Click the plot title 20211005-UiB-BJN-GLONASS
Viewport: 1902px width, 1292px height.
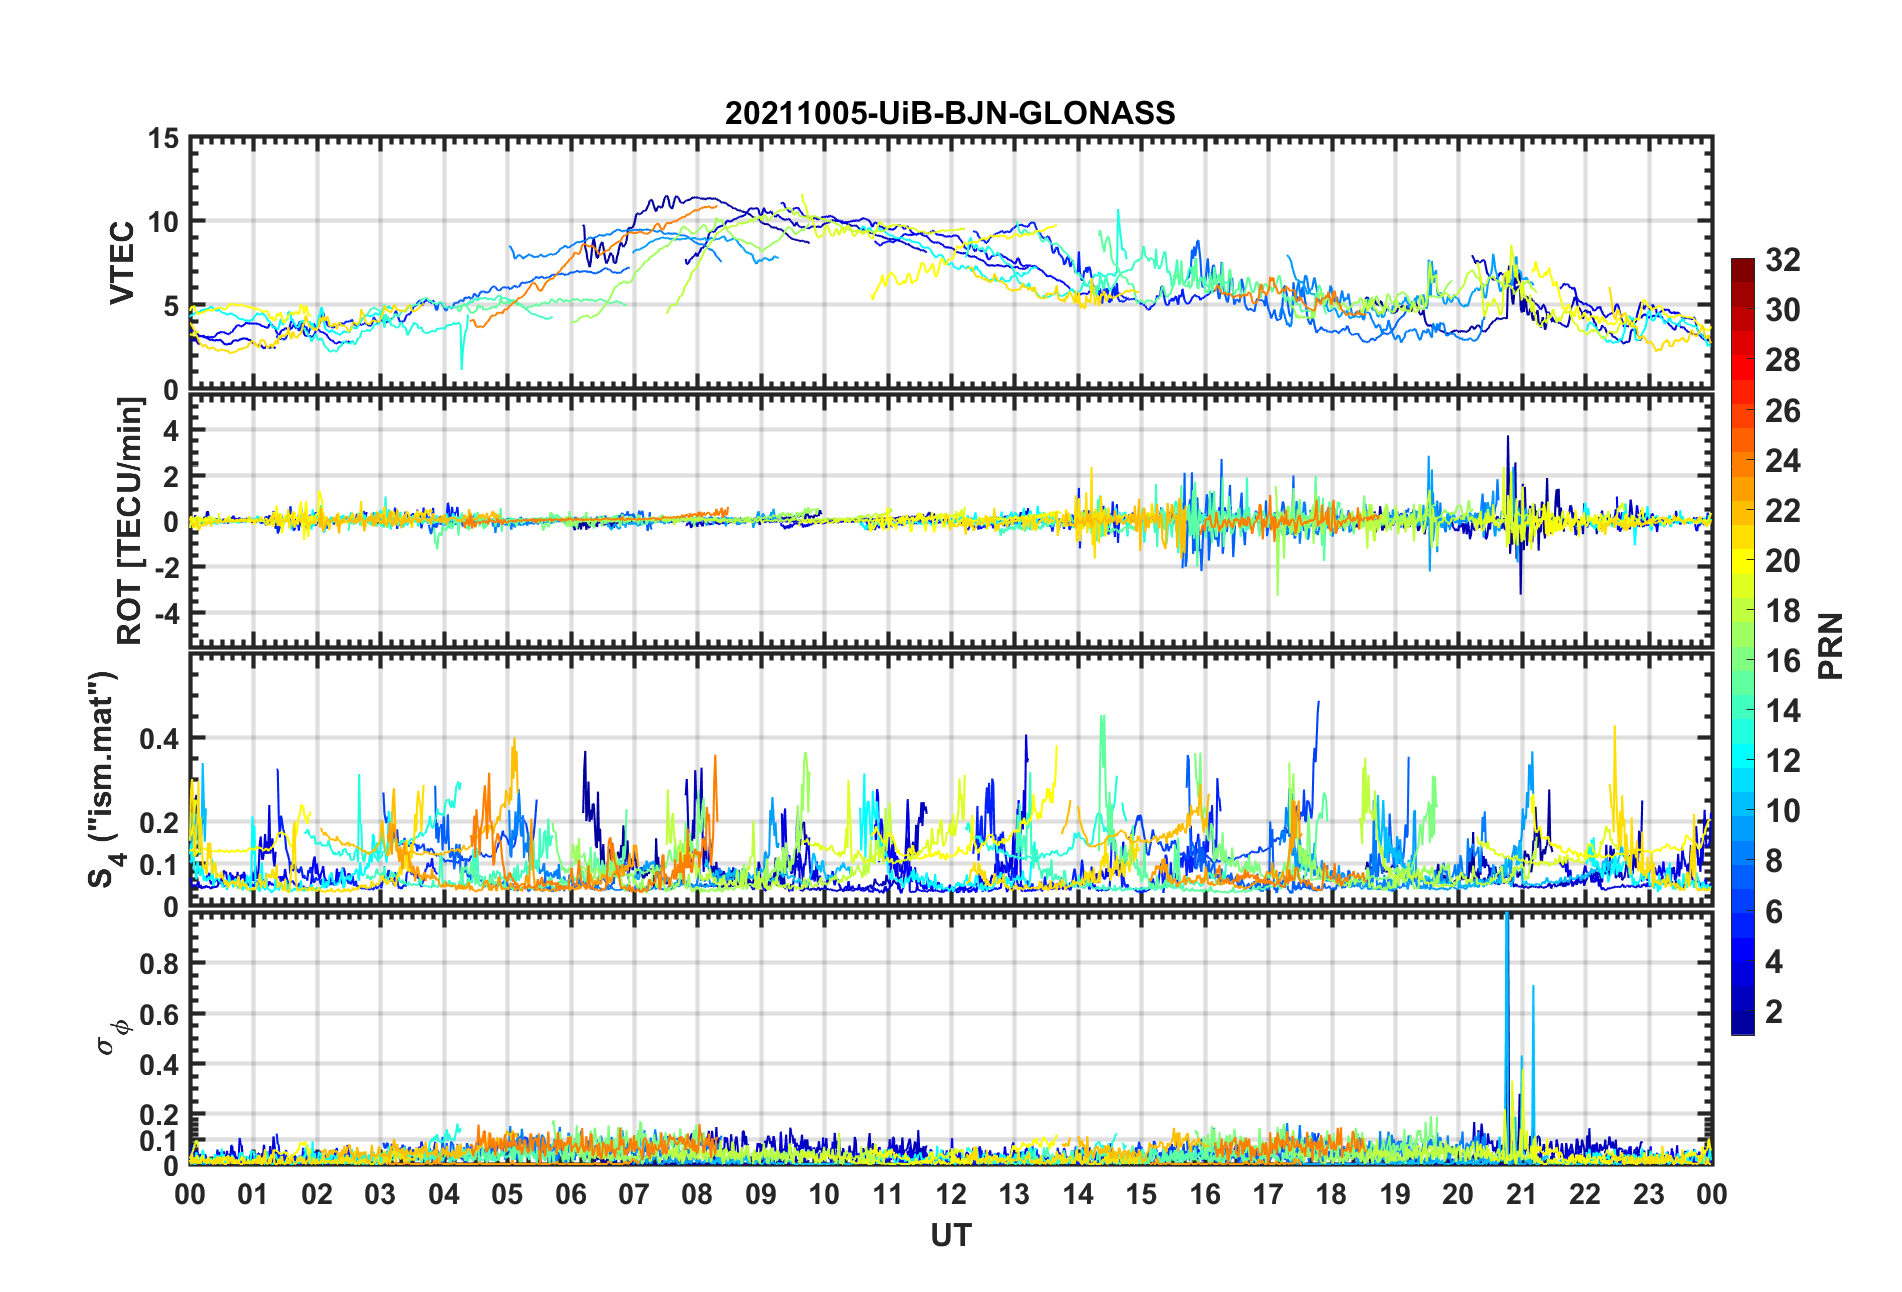pos(950,113)
